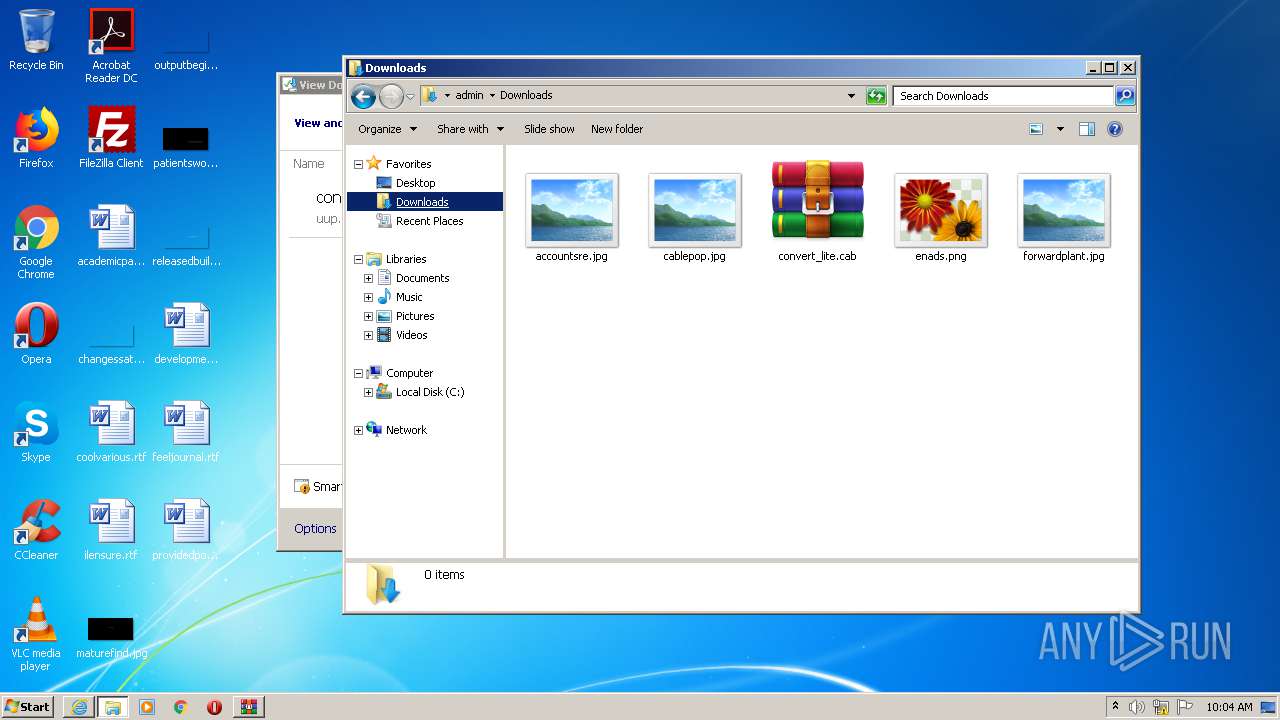Open CCleaner desktop shortcut
Viewport: 1280px width, 720px height.
(36, 530)
